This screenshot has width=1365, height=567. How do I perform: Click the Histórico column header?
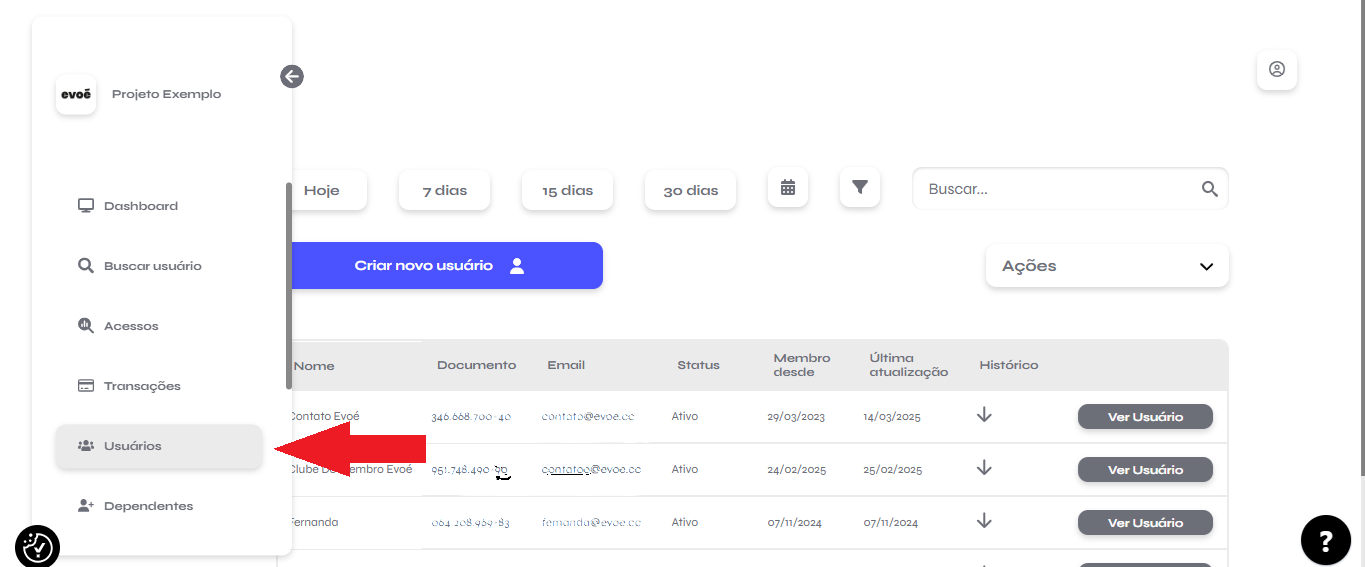click(x=1009, y=365)
